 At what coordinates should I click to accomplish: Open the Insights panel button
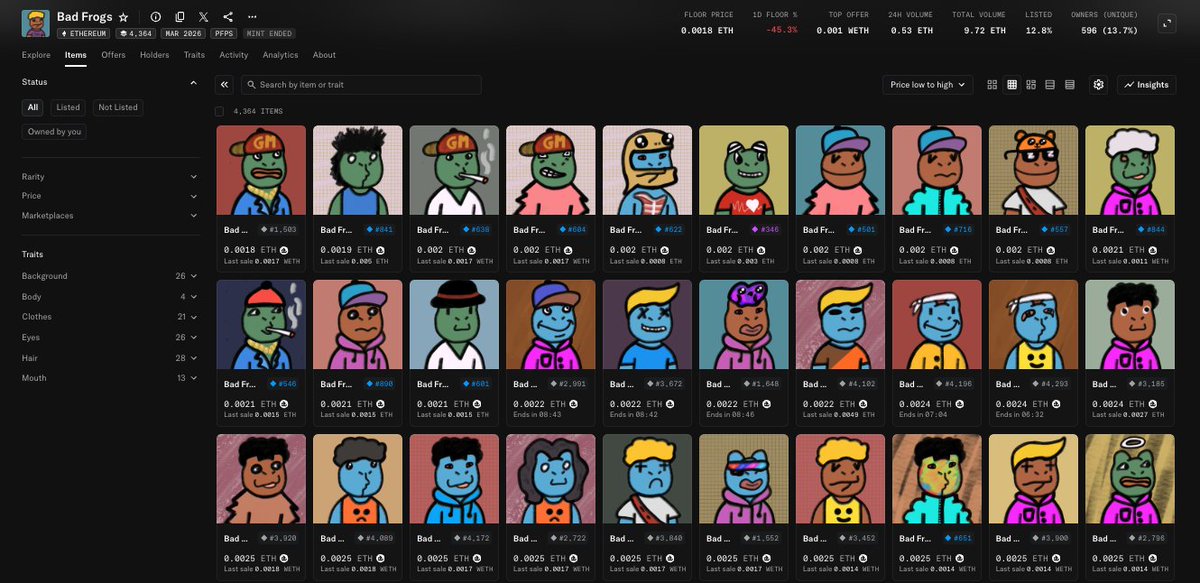click(1146, 85)
